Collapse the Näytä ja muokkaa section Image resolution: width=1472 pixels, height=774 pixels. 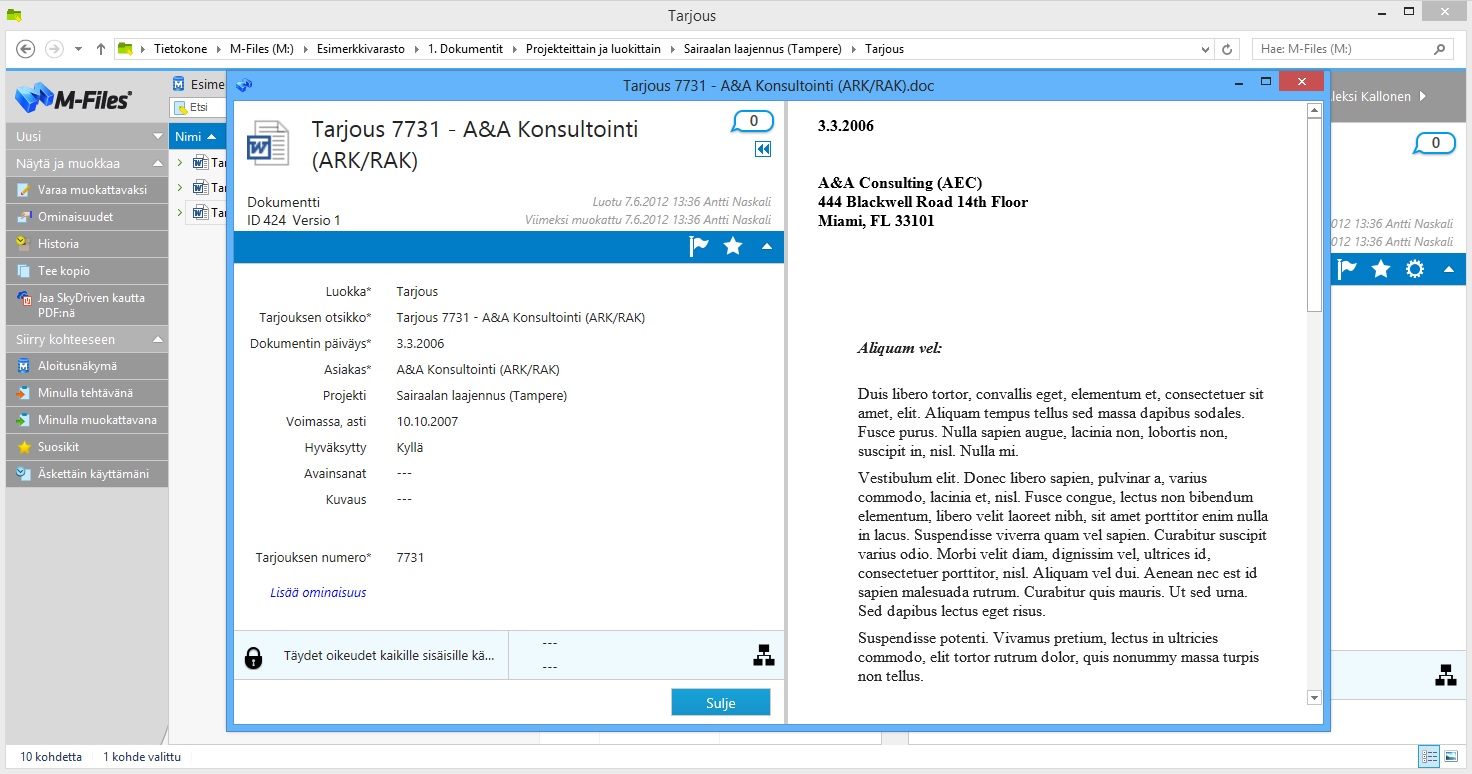(158, 163)
